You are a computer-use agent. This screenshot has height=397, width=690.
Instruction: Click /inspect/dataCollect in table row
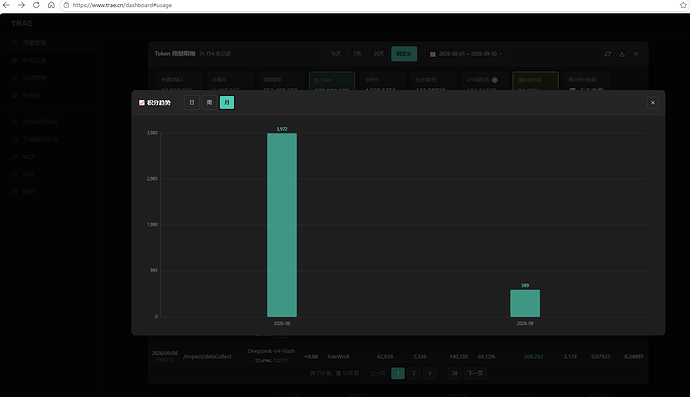click(x=207, y=357)
